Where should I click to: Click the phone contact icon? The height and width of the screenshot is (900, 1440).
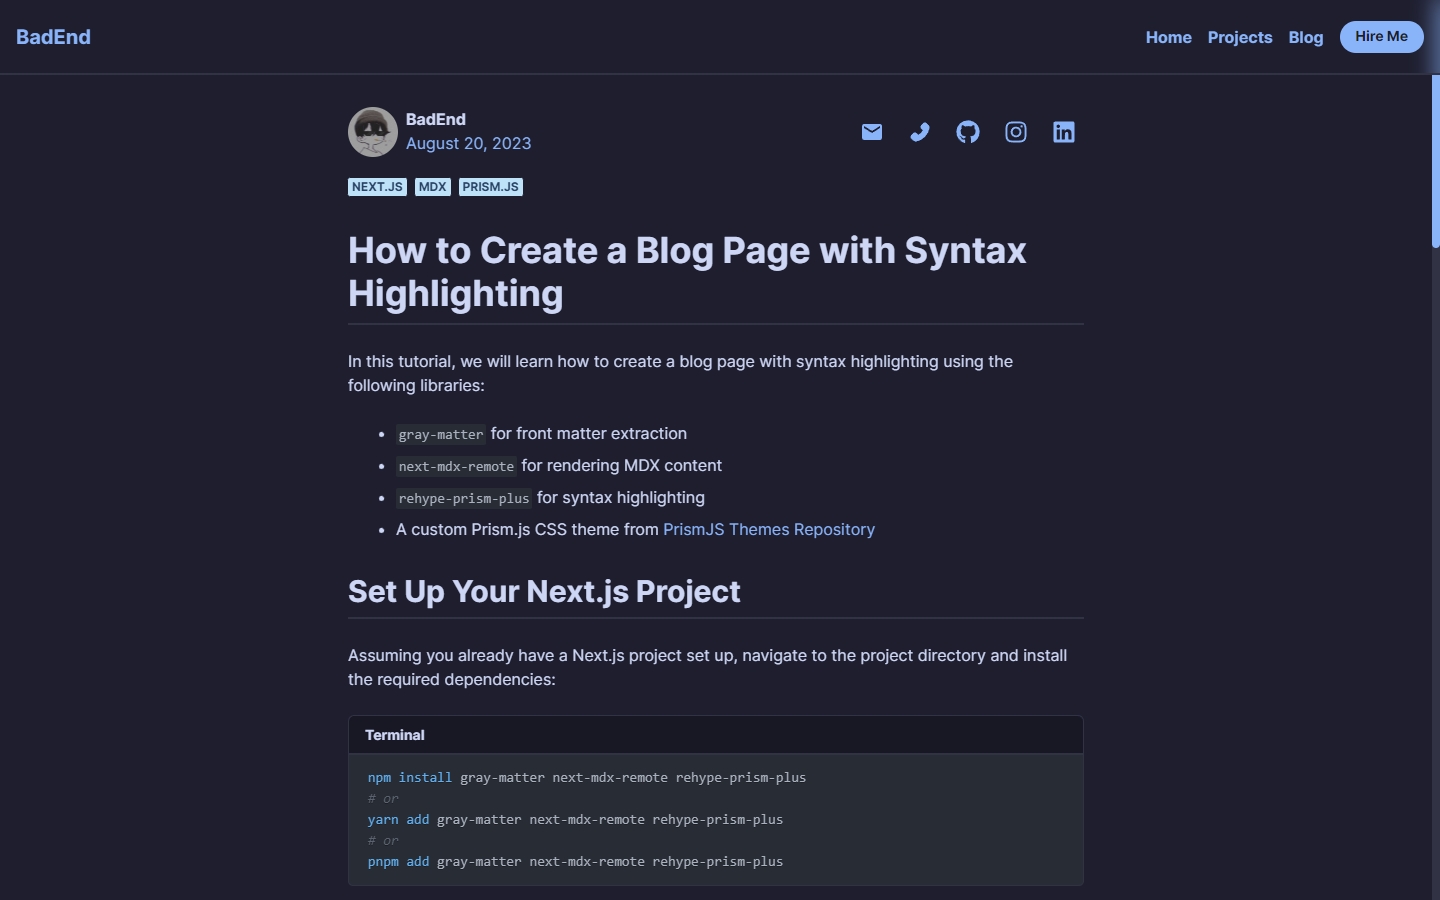pos(920,132)
